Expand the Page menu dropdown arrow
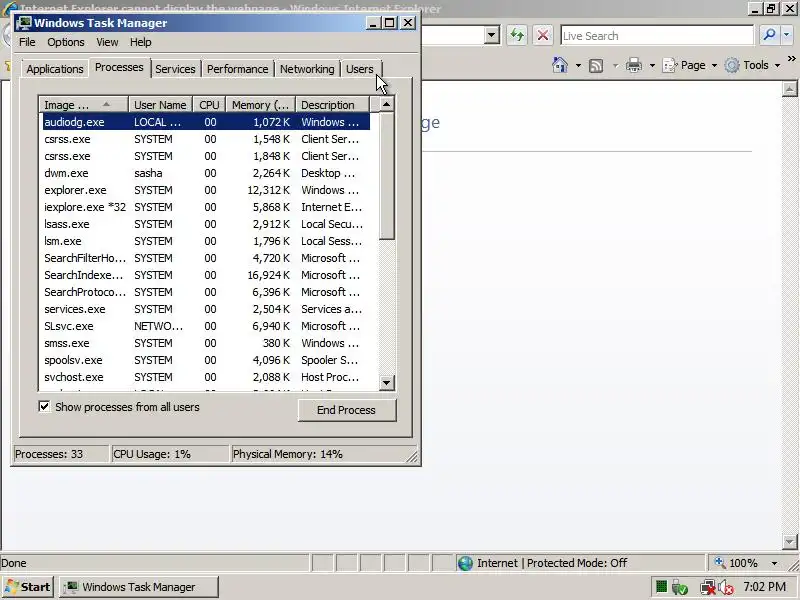Viewport: 800px width, 600px height. [x=714, y=65]
